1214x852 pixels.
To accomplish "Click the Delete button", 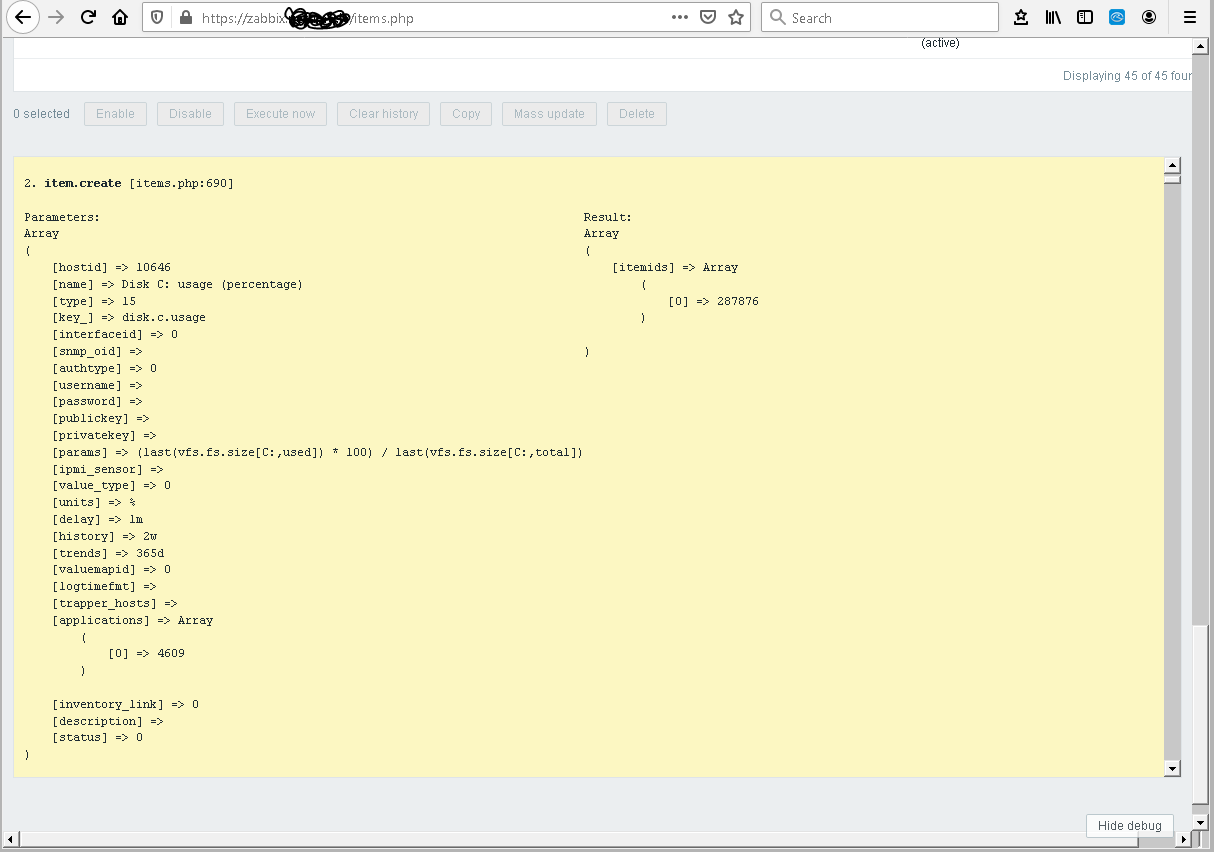I will click(x=637, y=114).
